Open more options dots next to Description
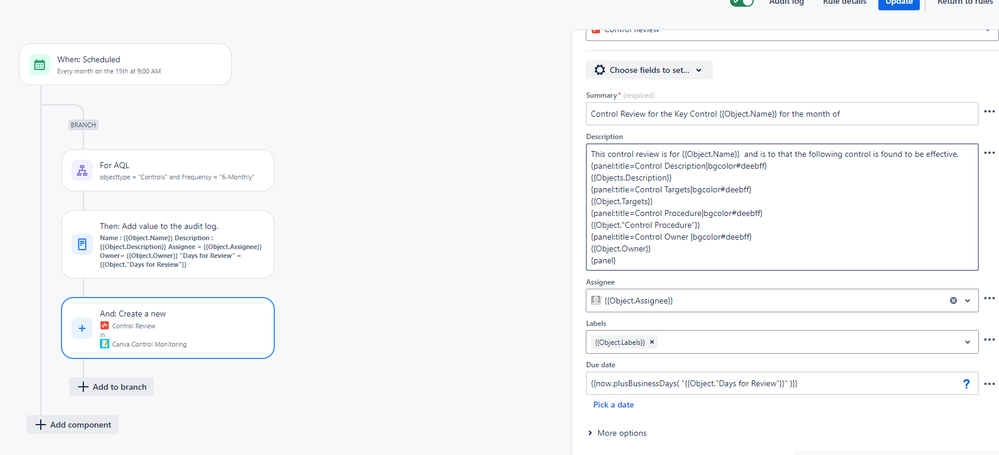 989,153
